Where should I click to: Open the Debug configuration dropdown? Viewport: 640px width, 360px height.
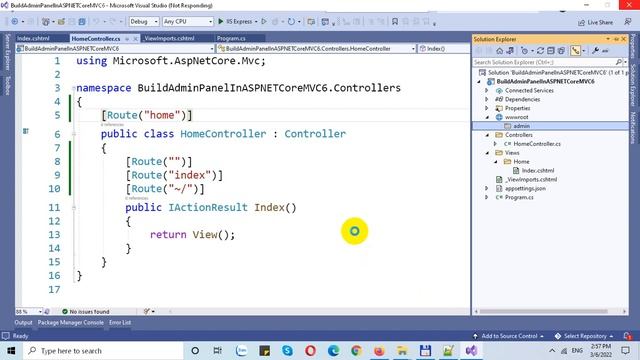click(144, 21)
